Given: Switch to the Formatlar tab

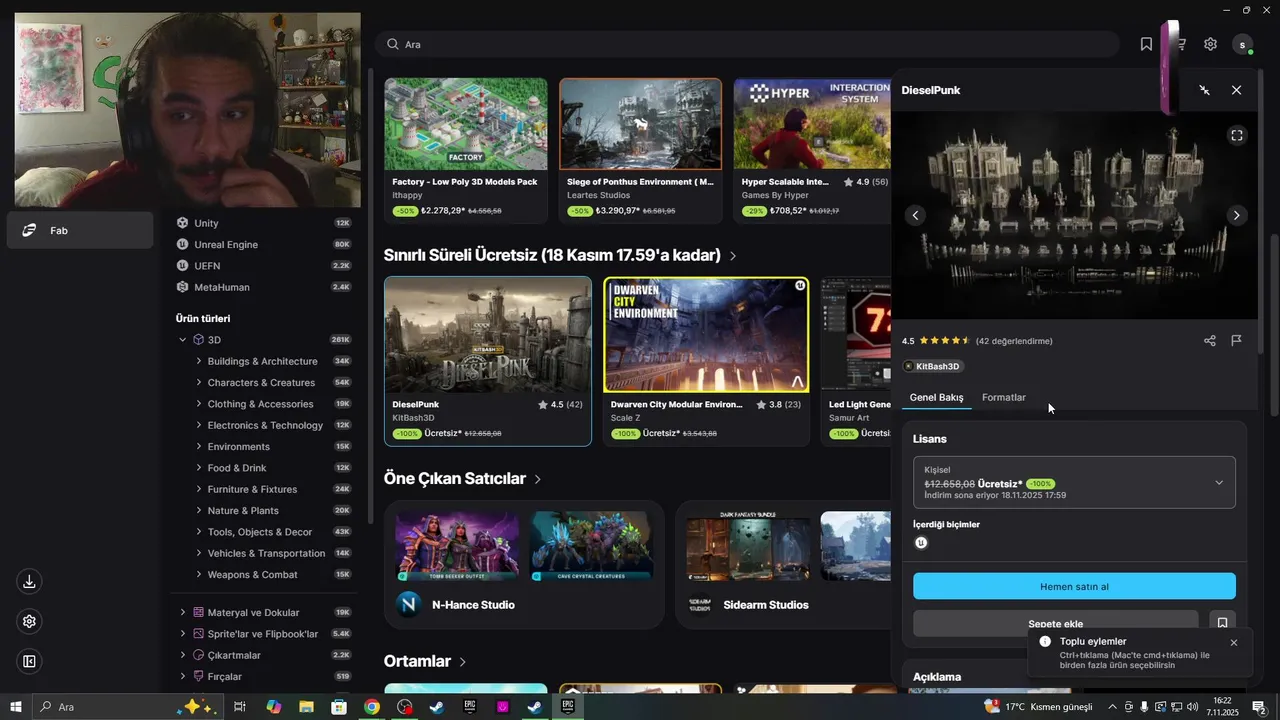Looking at the screenshot, I should click(1004, 397).
